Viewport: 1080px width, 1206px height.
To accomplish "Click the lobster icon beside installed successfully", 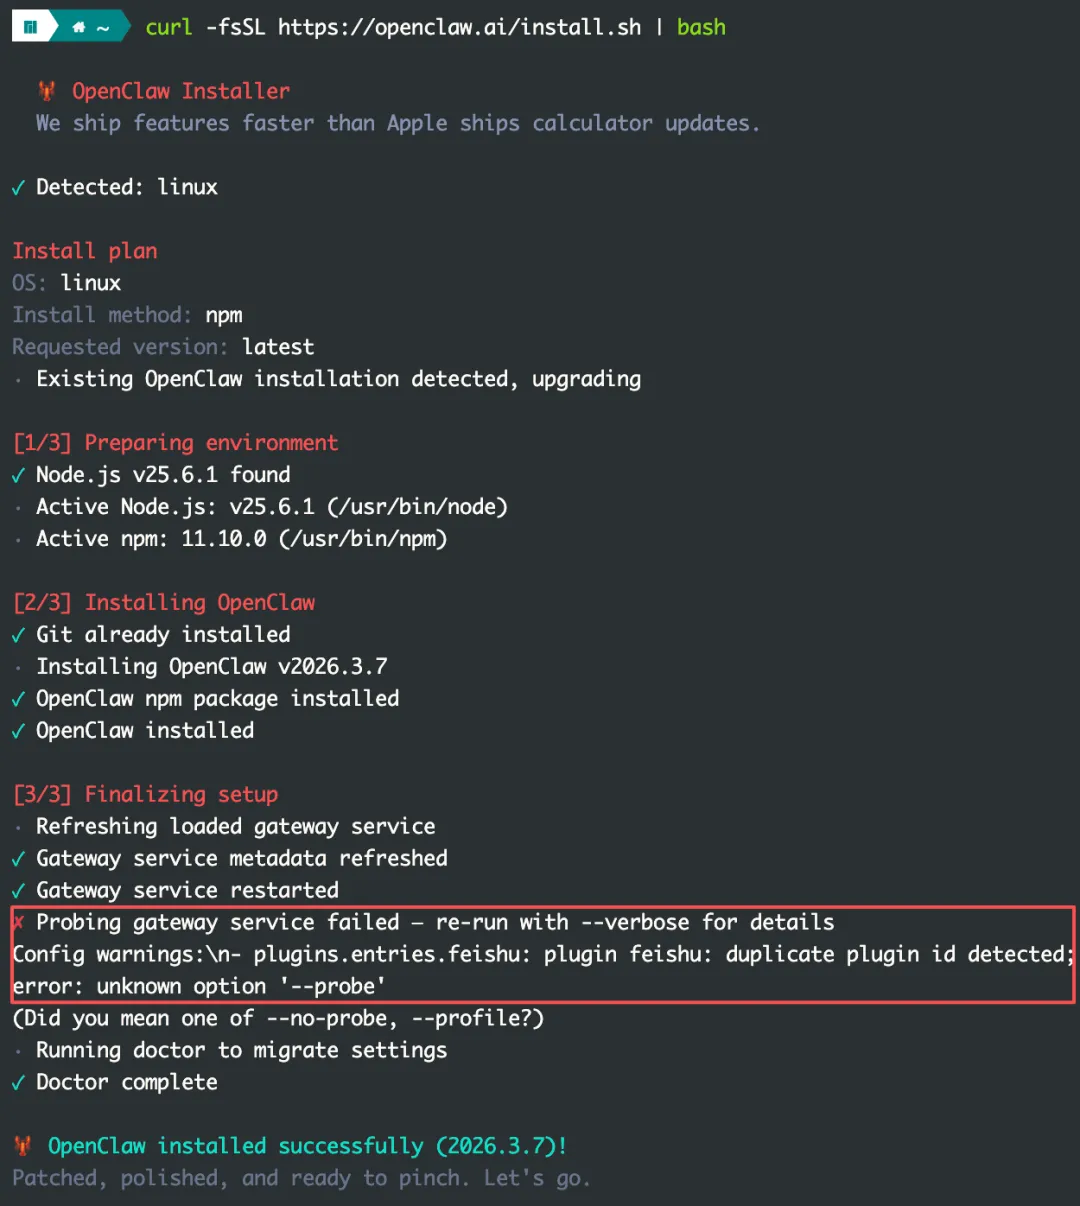I will point(23,1146).
